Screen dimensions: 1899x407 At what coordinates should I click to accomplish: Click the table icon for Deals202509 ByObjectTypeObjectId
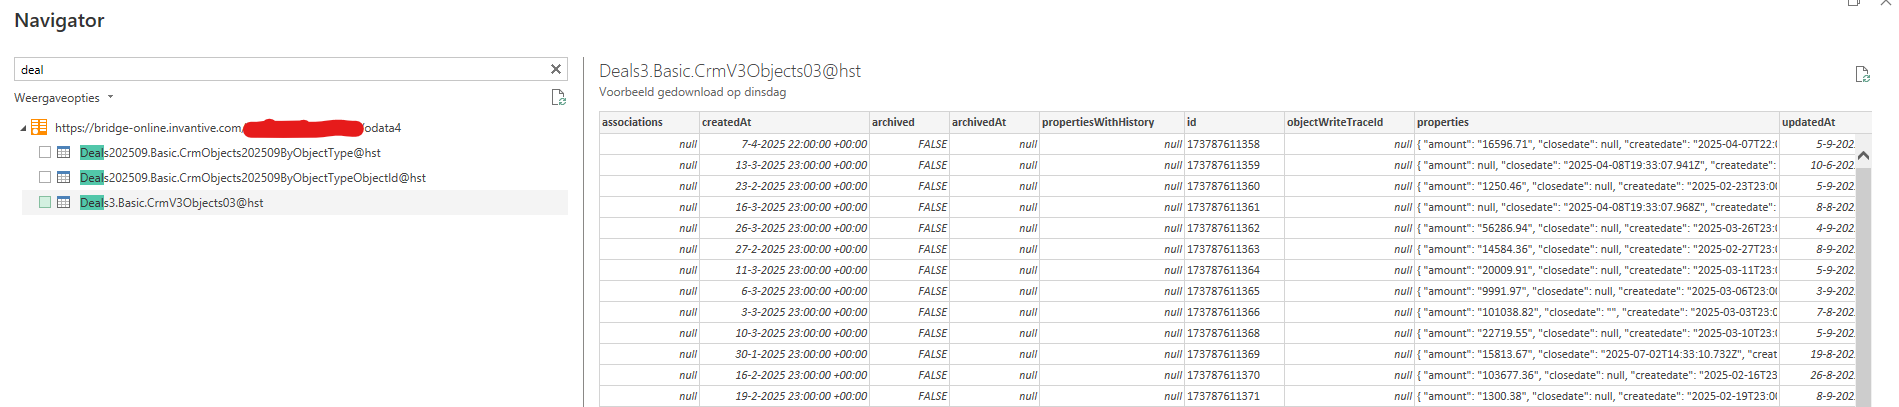(x=64, y=178)
